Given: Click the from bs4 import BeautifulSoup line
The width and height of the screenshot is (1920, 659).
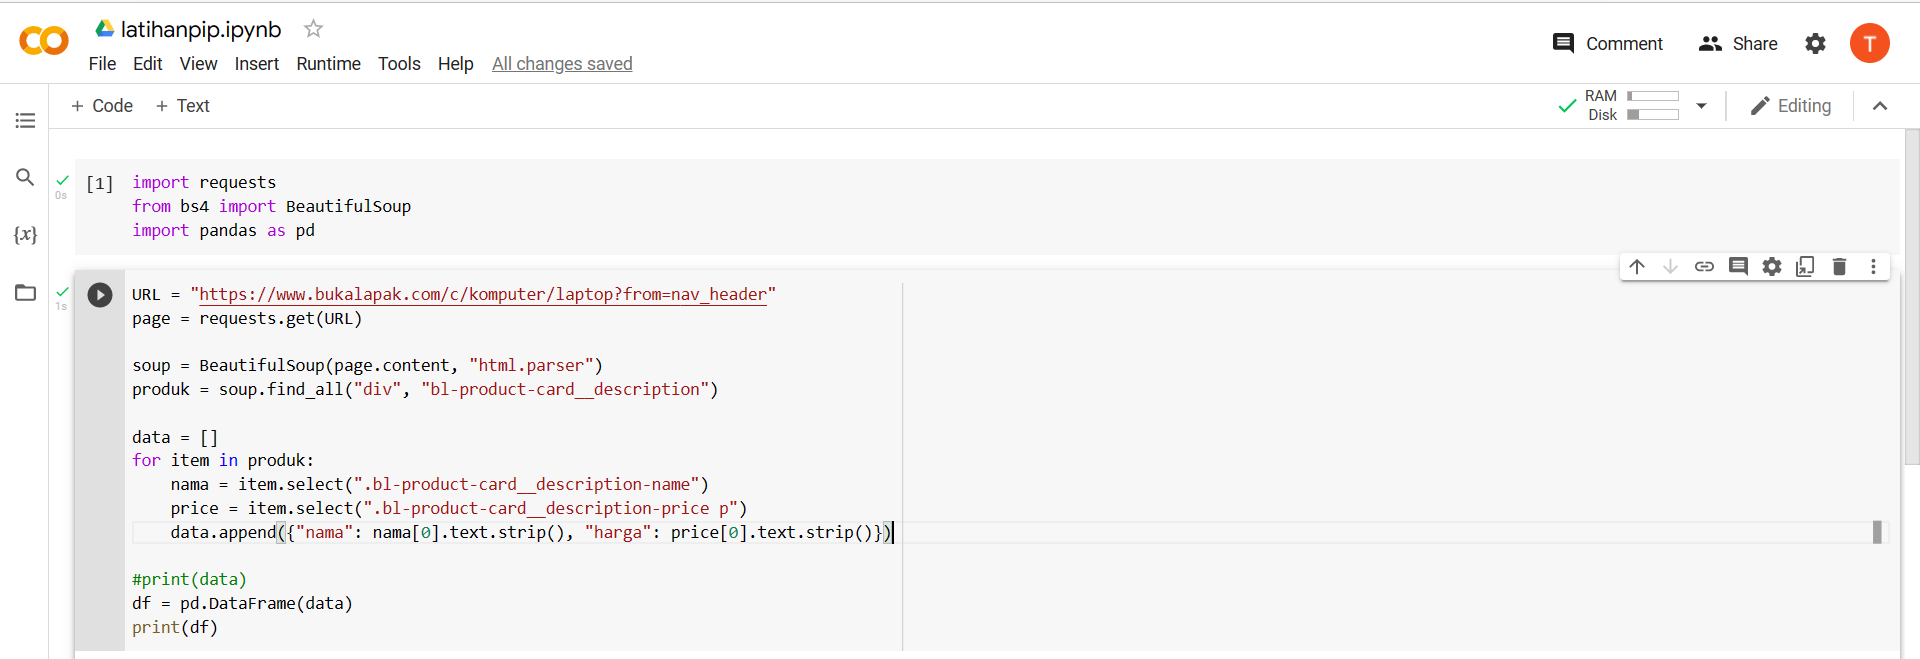Looking at the screenshot, I should point(271,207).
